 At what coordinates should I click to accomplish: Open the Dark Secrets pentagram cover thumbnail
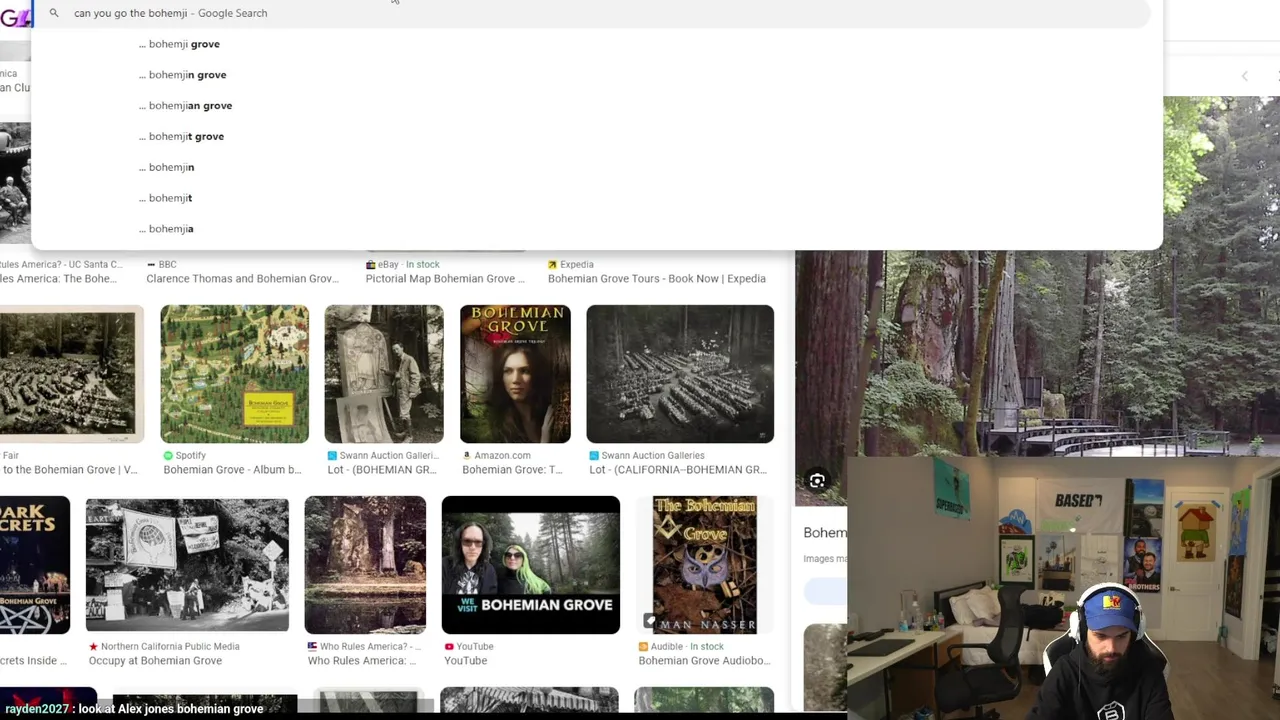34,565
